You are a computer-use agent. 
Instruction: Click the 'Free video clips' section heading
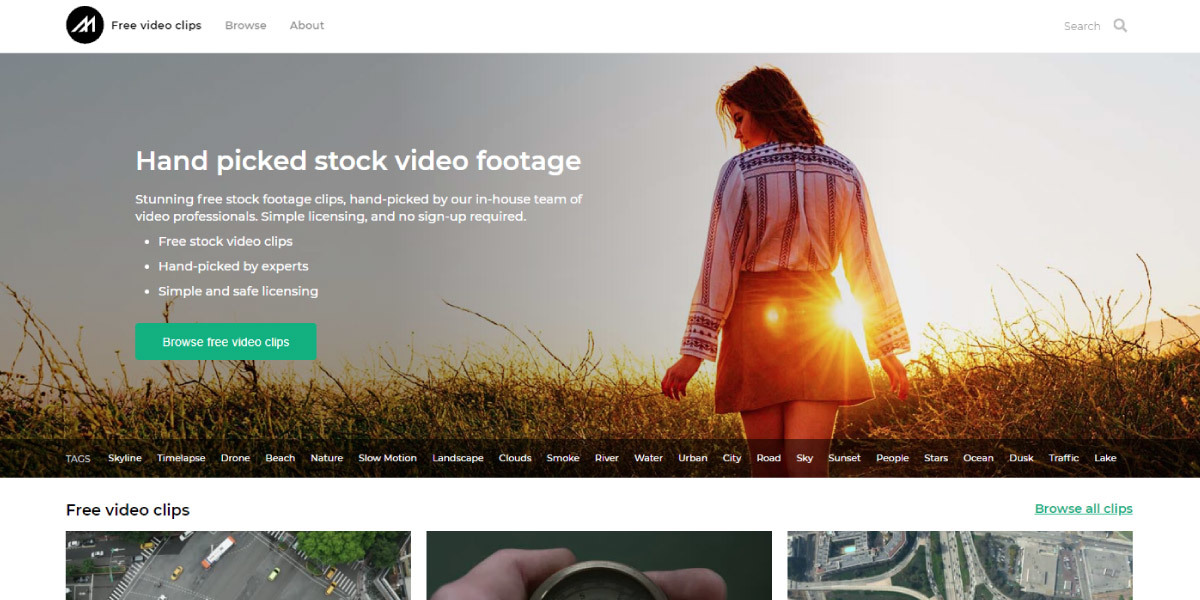tap(128, 510)
